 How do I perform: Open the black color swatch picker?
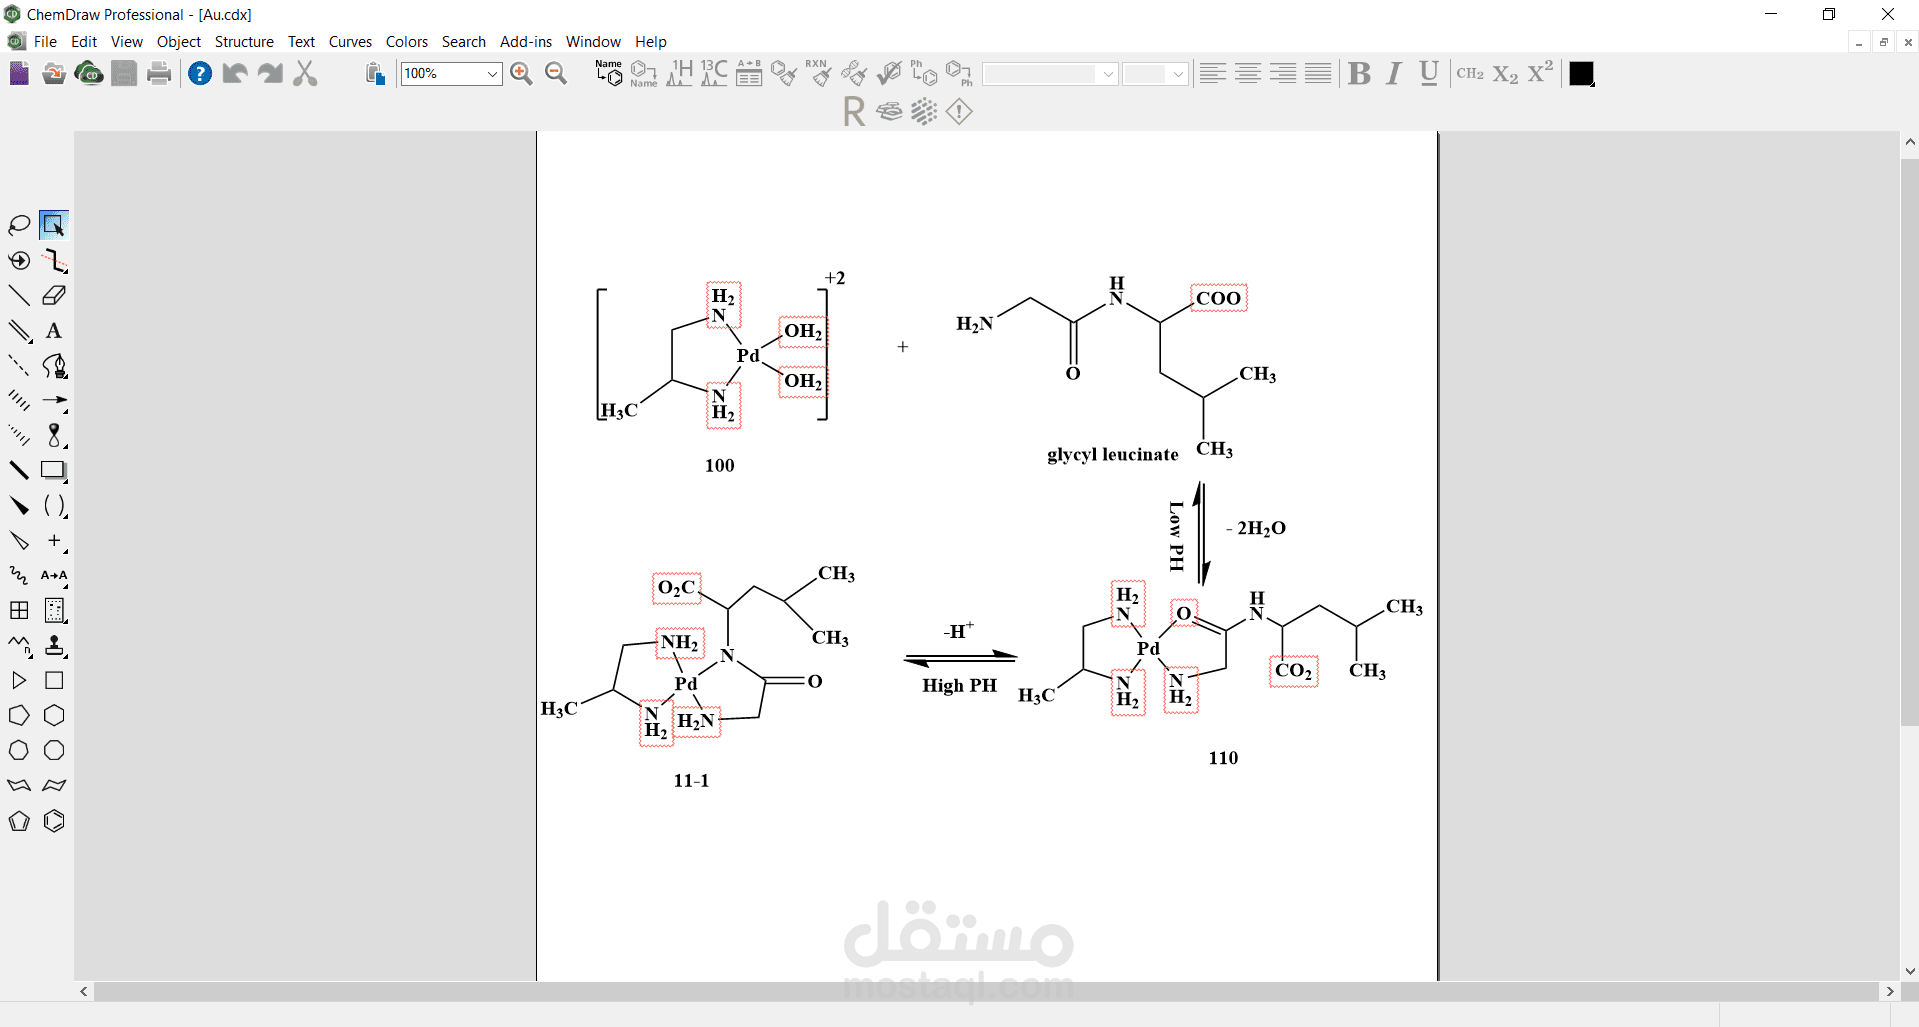(x=1582, y=74)
